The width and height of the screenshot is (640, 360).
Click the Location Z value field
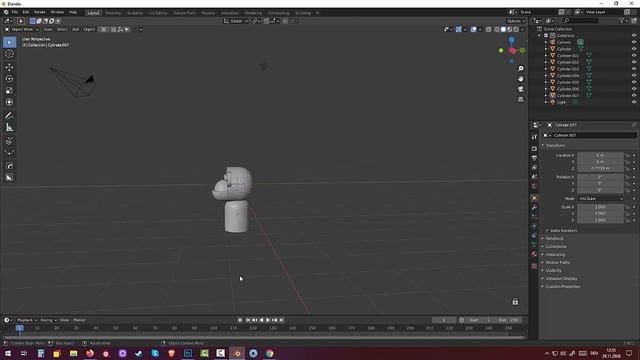(x=600, y=169)
